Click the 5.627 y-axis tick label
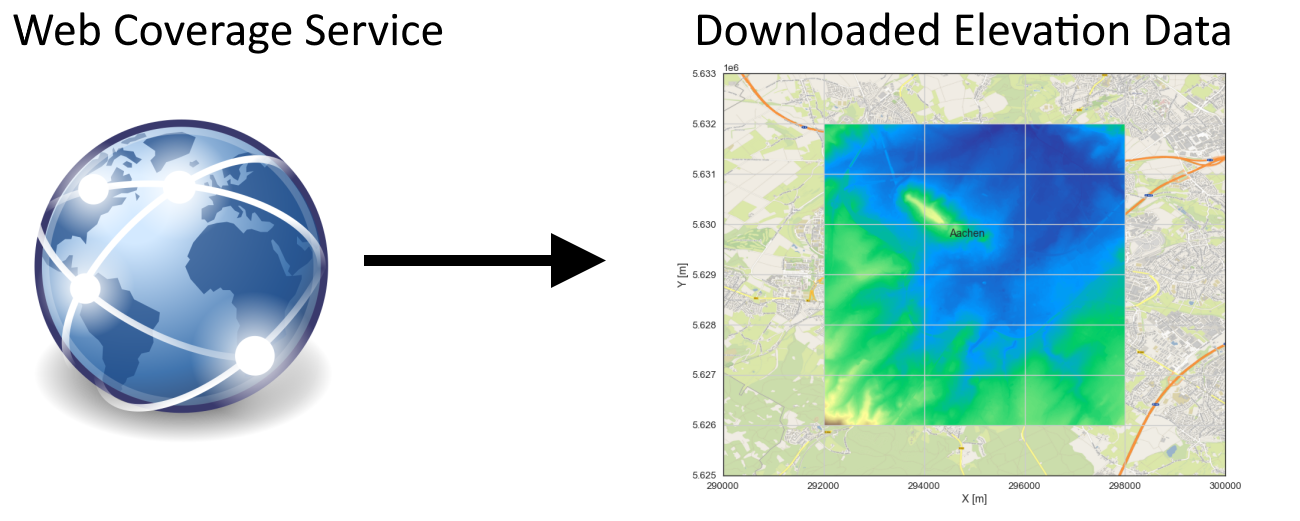Viewport: 1300px width, 521px height. point(704,375)
